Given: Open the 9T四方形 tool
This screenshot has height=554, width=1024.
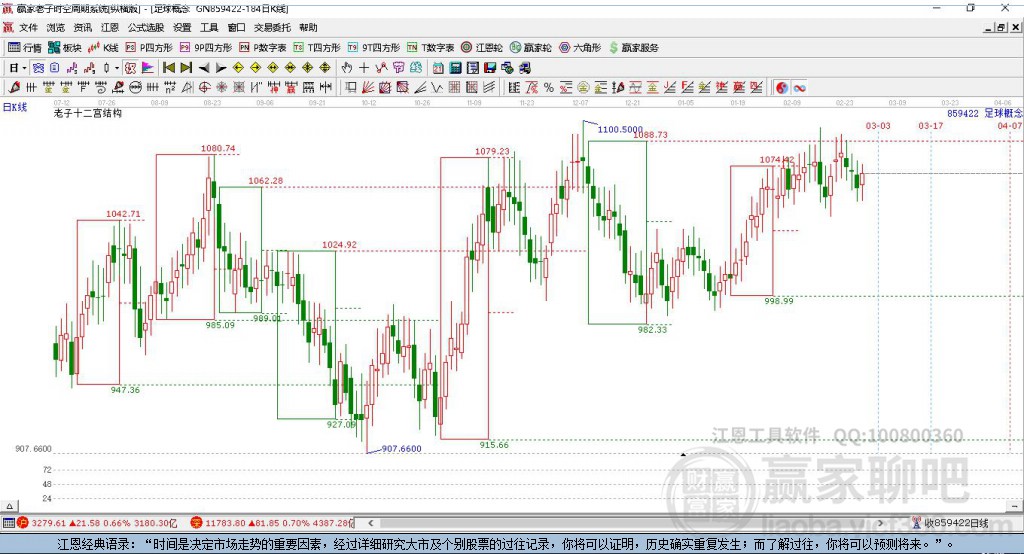Looking at the screenshot, I should 373,48.
